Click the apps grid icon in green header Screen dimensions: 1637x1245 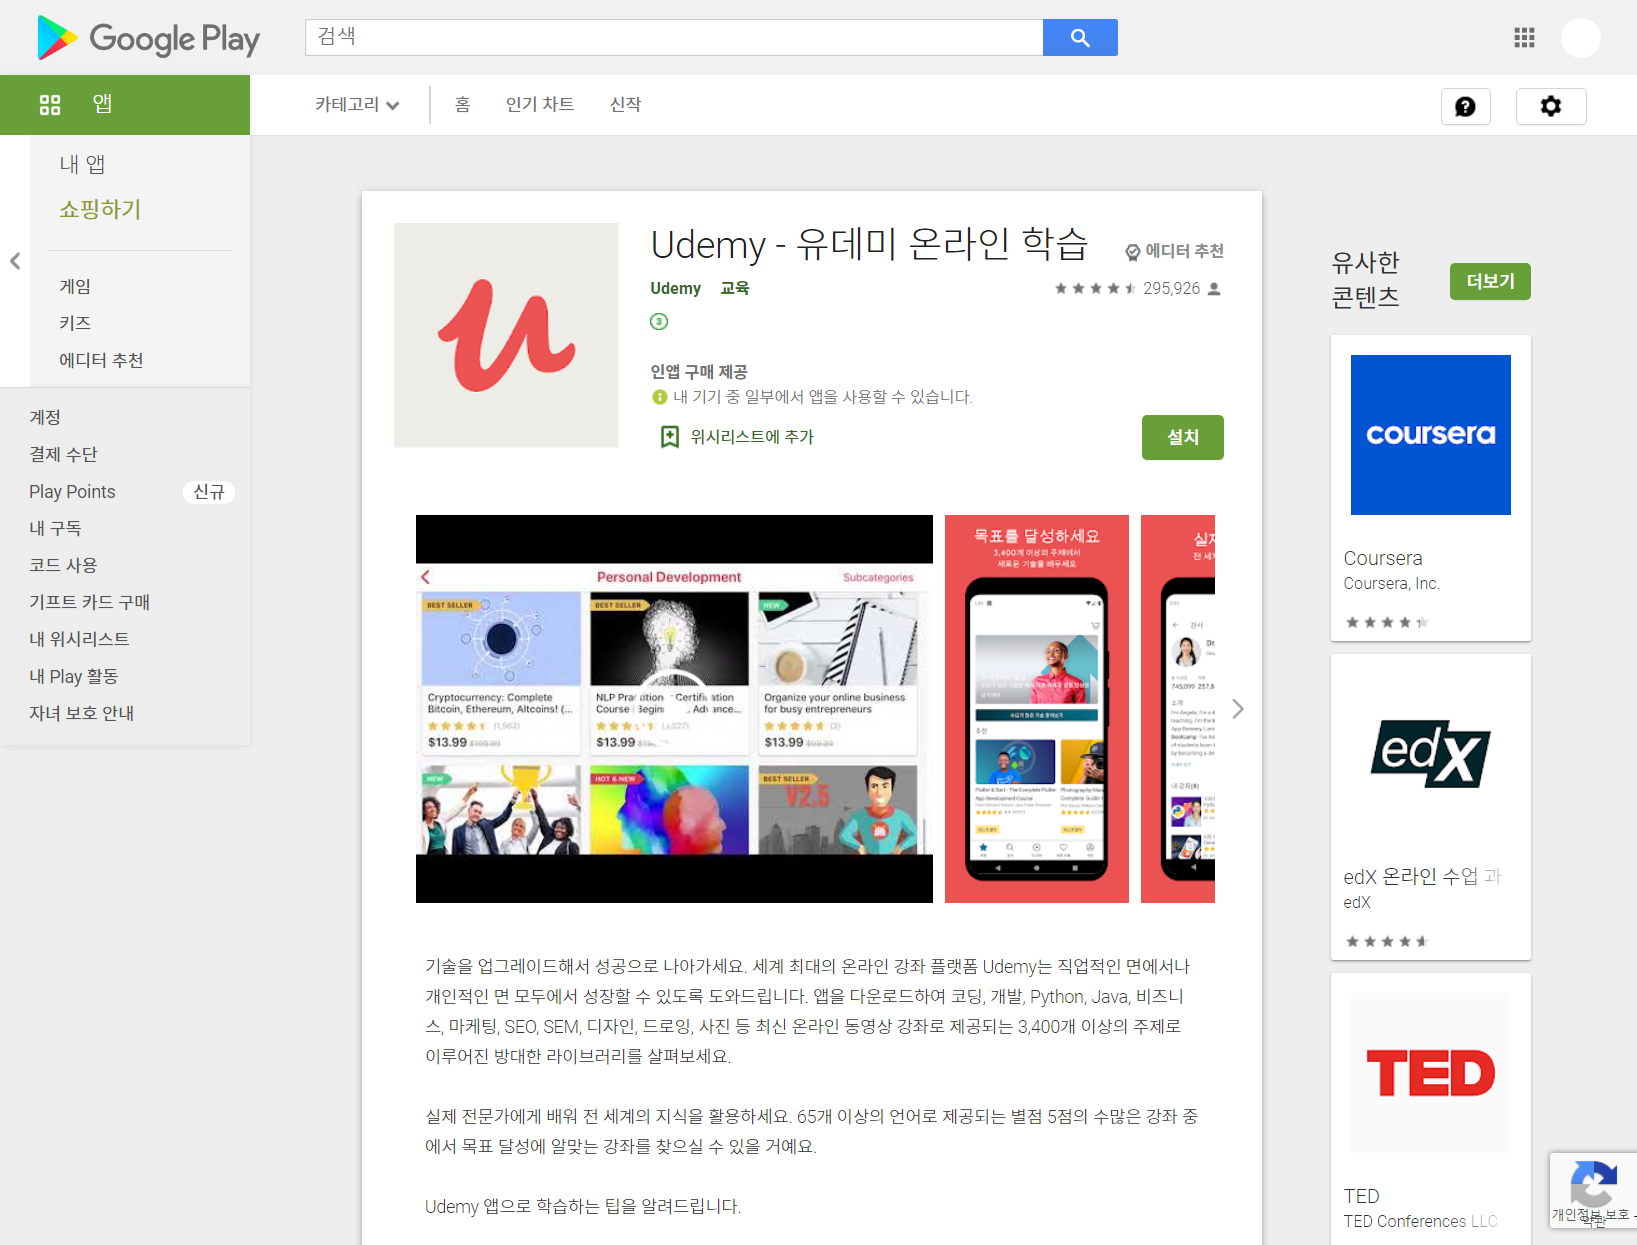point(50,105)
